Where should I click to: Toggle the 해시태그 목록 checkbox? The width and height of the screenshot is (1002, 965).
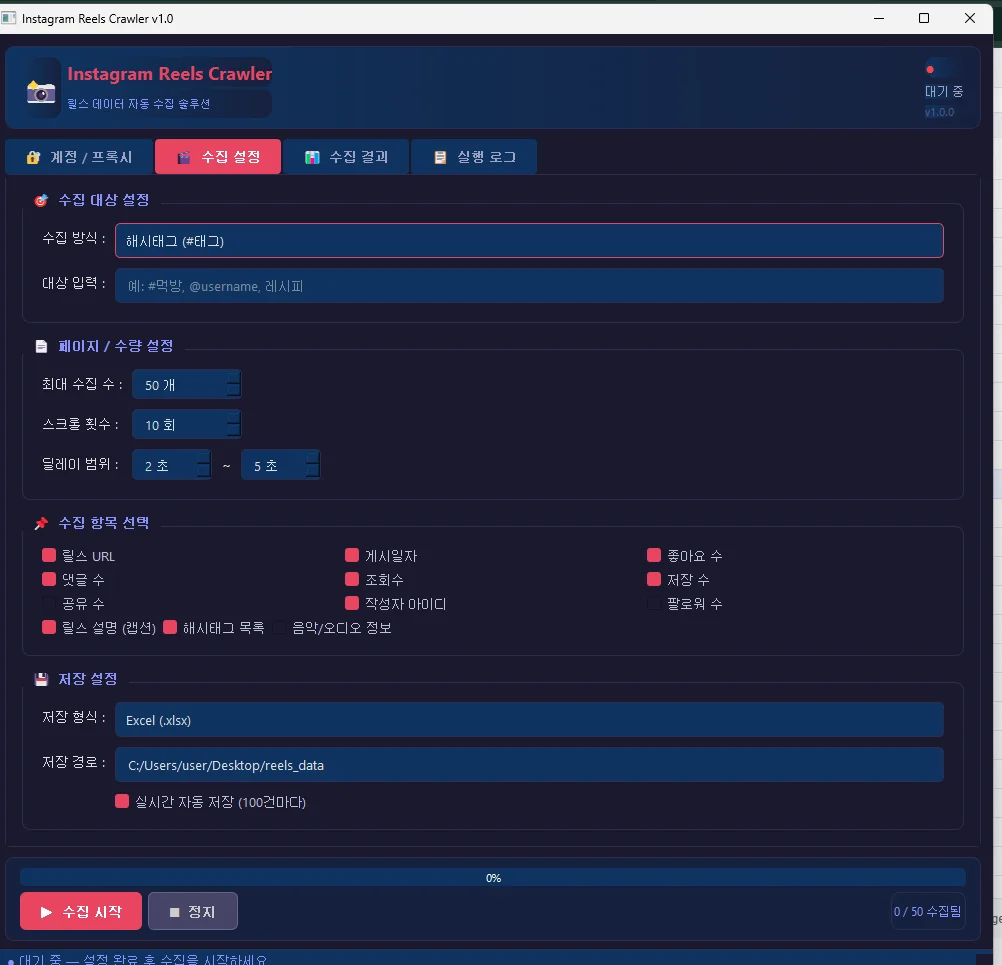[170, 628]
